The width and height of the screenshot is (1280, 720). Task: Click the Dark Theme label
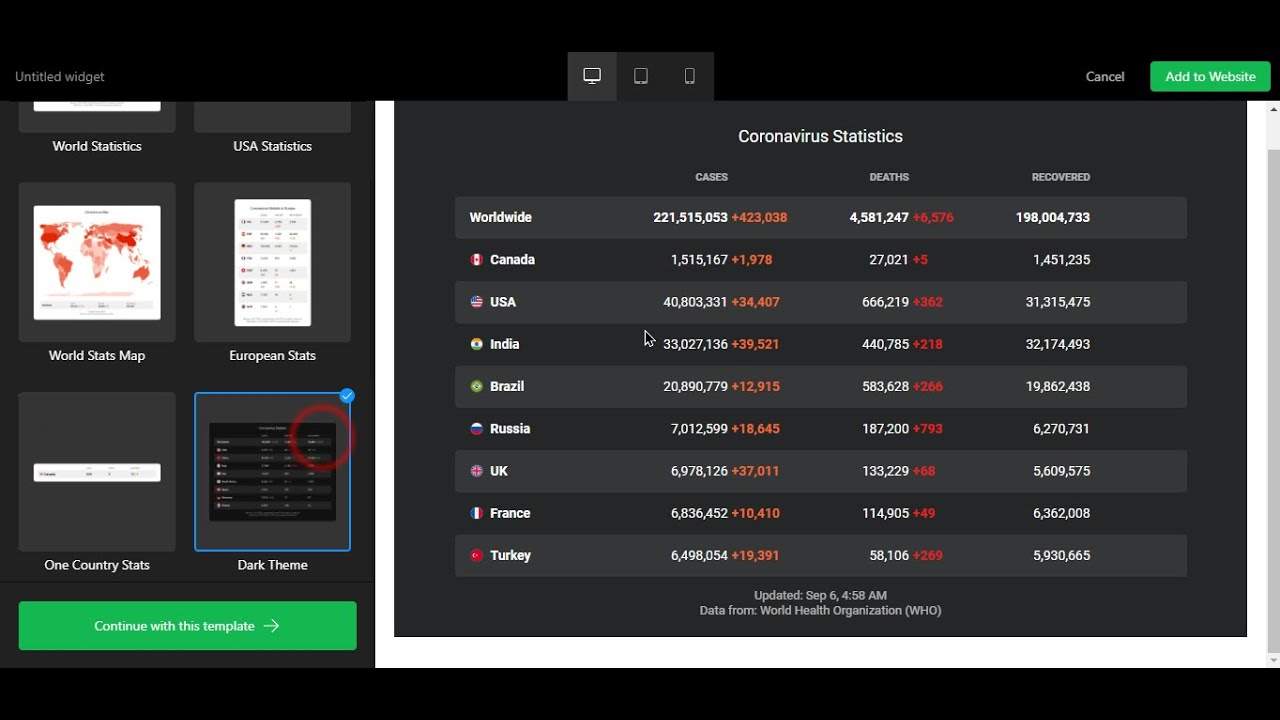coord(273,565)
